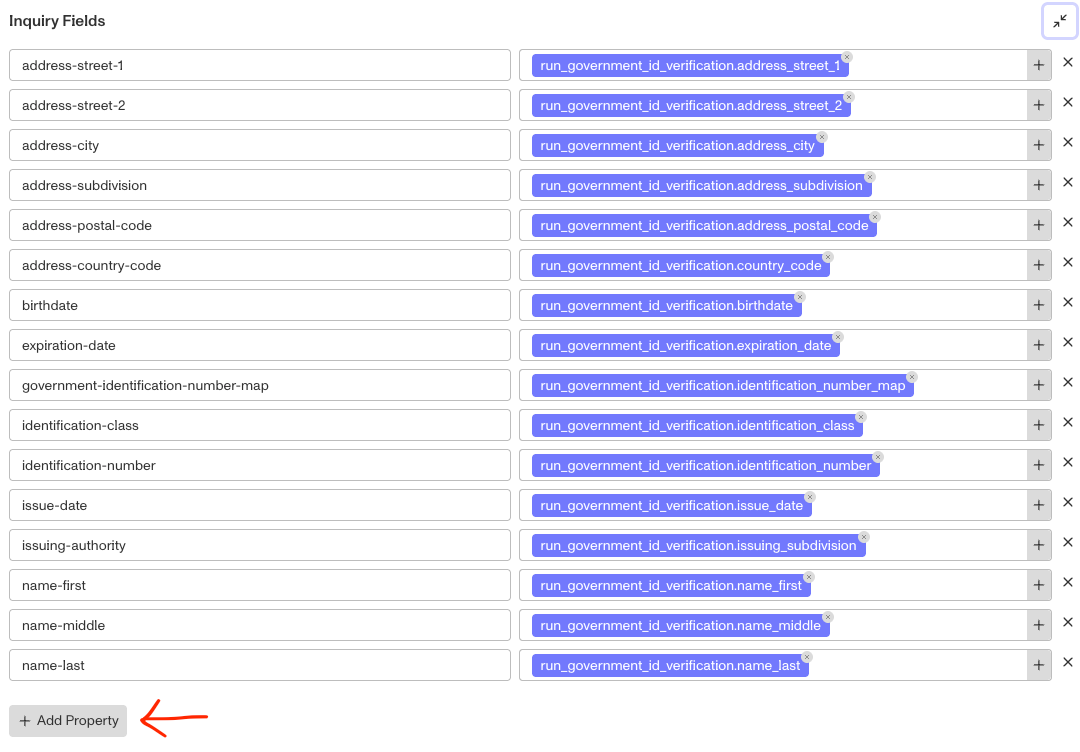Add a new property
This screenshot has height=752, width=1080.
[68, 720]
